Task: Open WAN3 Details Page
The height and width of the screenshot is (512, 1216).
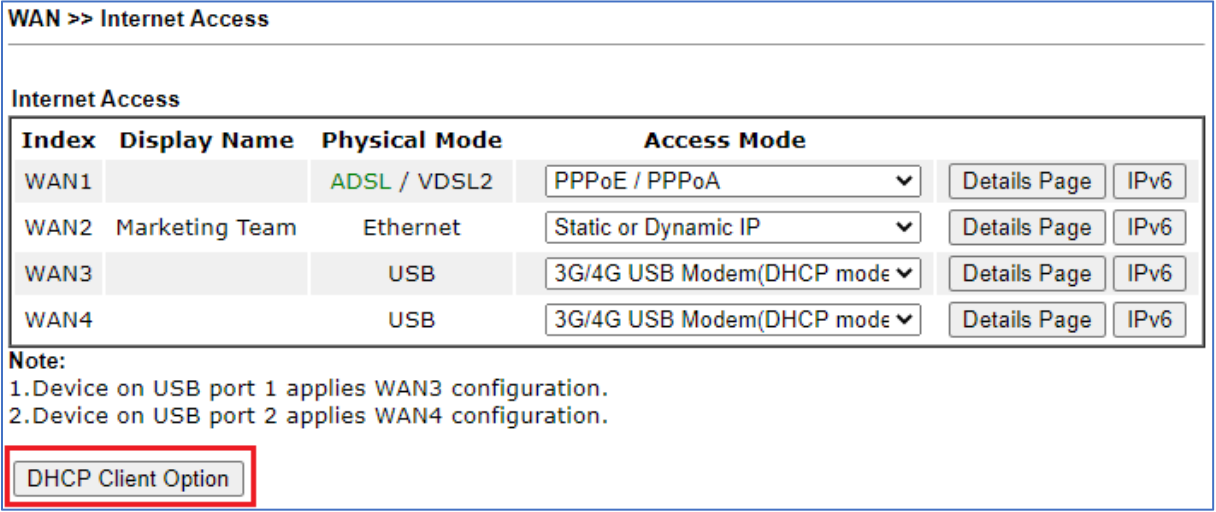Action: pyautogui.click(x=1027, y=274)
